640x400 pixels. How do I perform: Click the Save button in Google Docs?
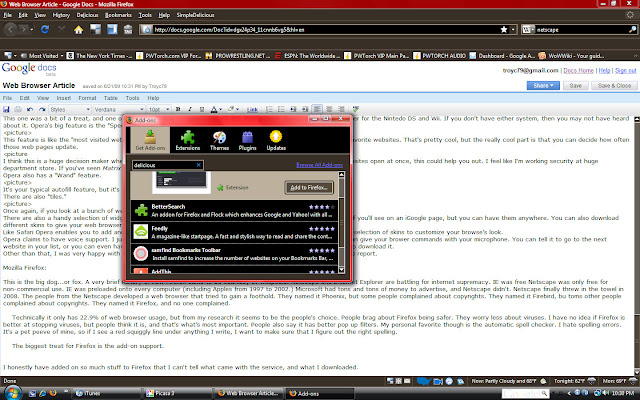coord(576,86)
